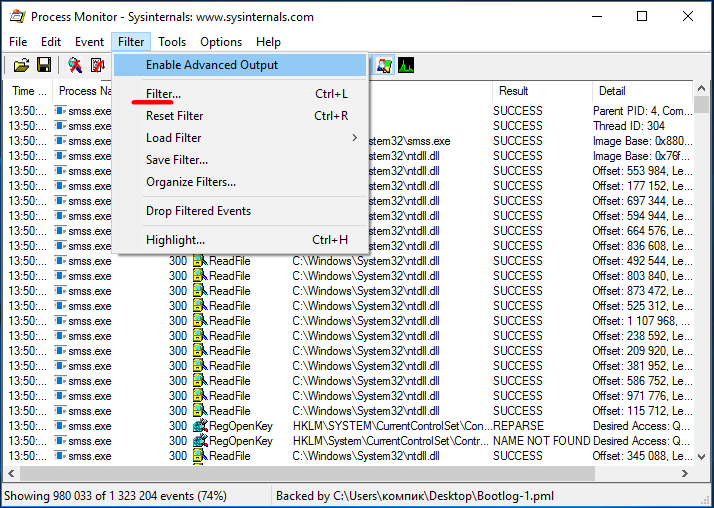
Task: Expand the Load Filter submenu
Action: tap(240, 138)
